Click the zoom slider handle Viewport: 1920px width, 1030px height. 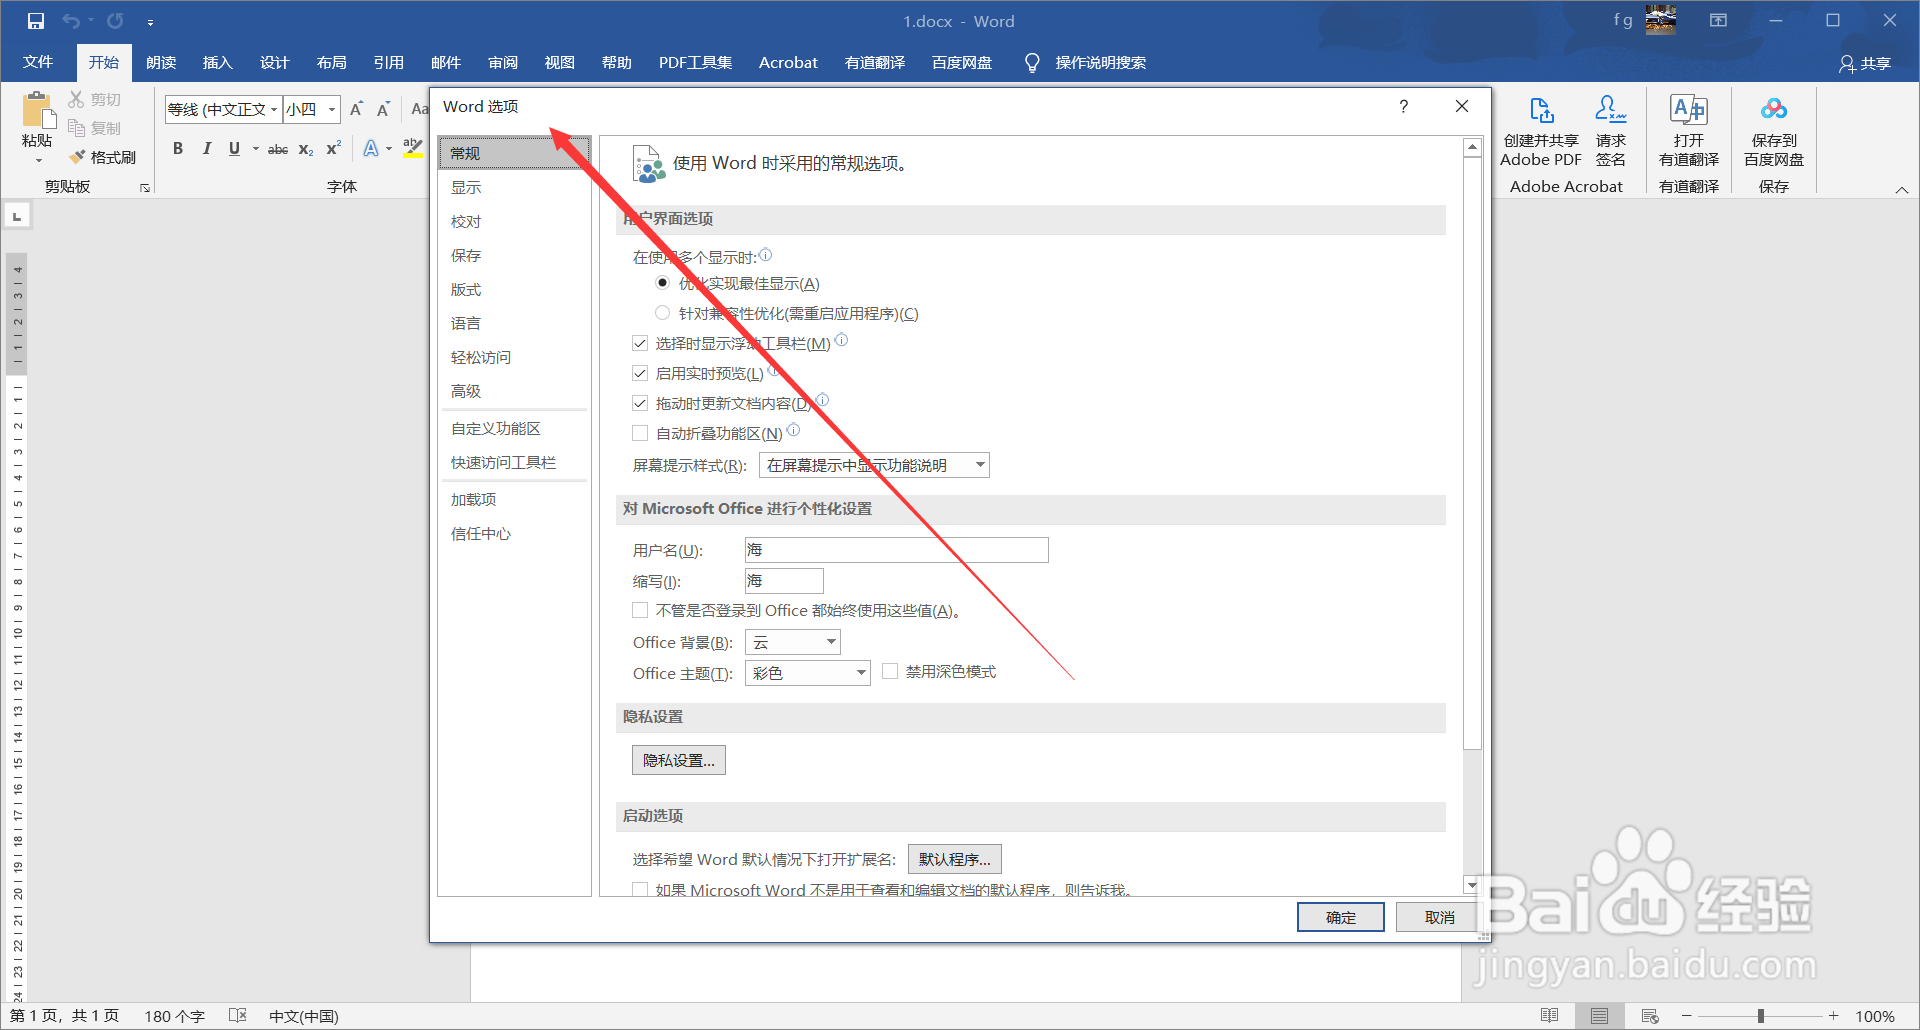click(x=1760, y=1016)
